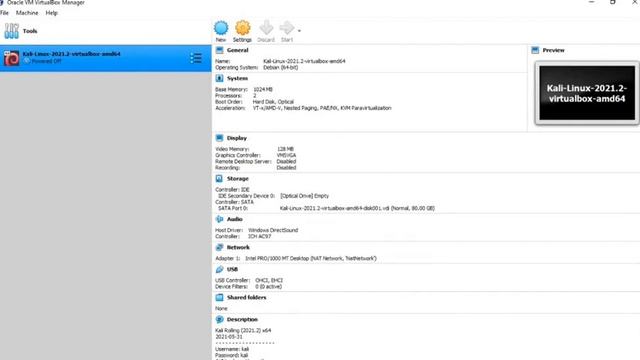Open the General settings heading link

click(238, 50)
